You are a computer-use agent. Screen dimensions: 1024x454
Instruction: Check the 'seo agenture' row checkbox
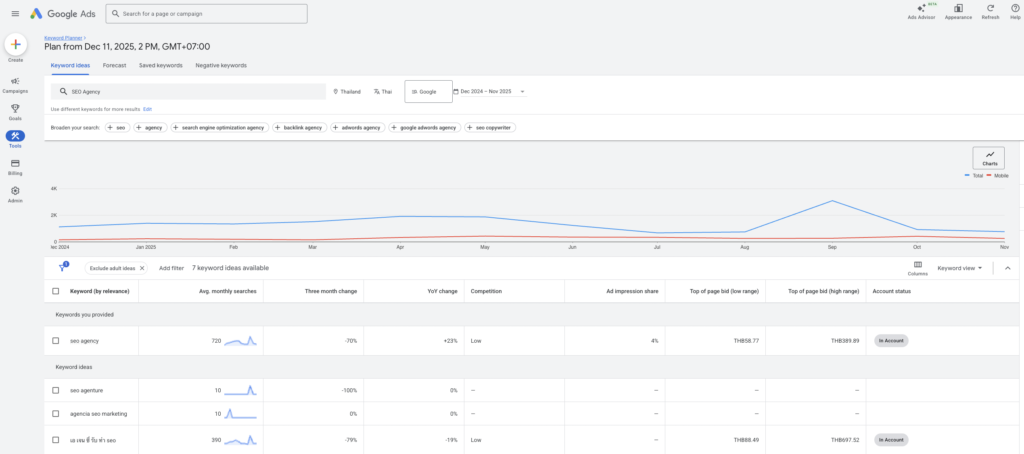(x=56, y=390)
